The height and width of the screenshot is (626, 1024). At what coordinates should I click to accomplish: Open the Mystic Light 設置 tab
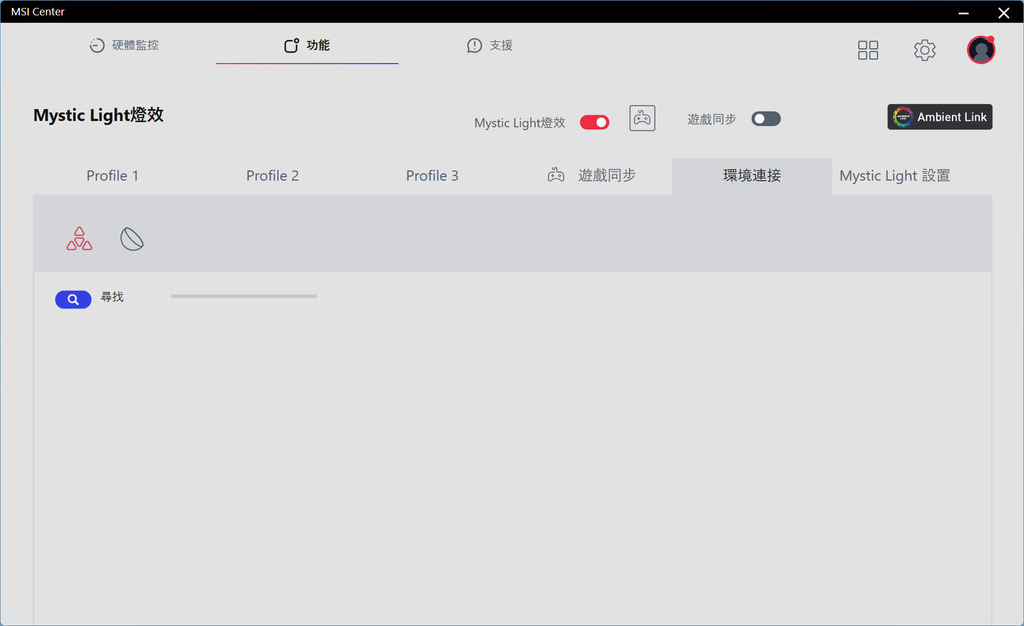pyautogui.click(x=895, y=176)
